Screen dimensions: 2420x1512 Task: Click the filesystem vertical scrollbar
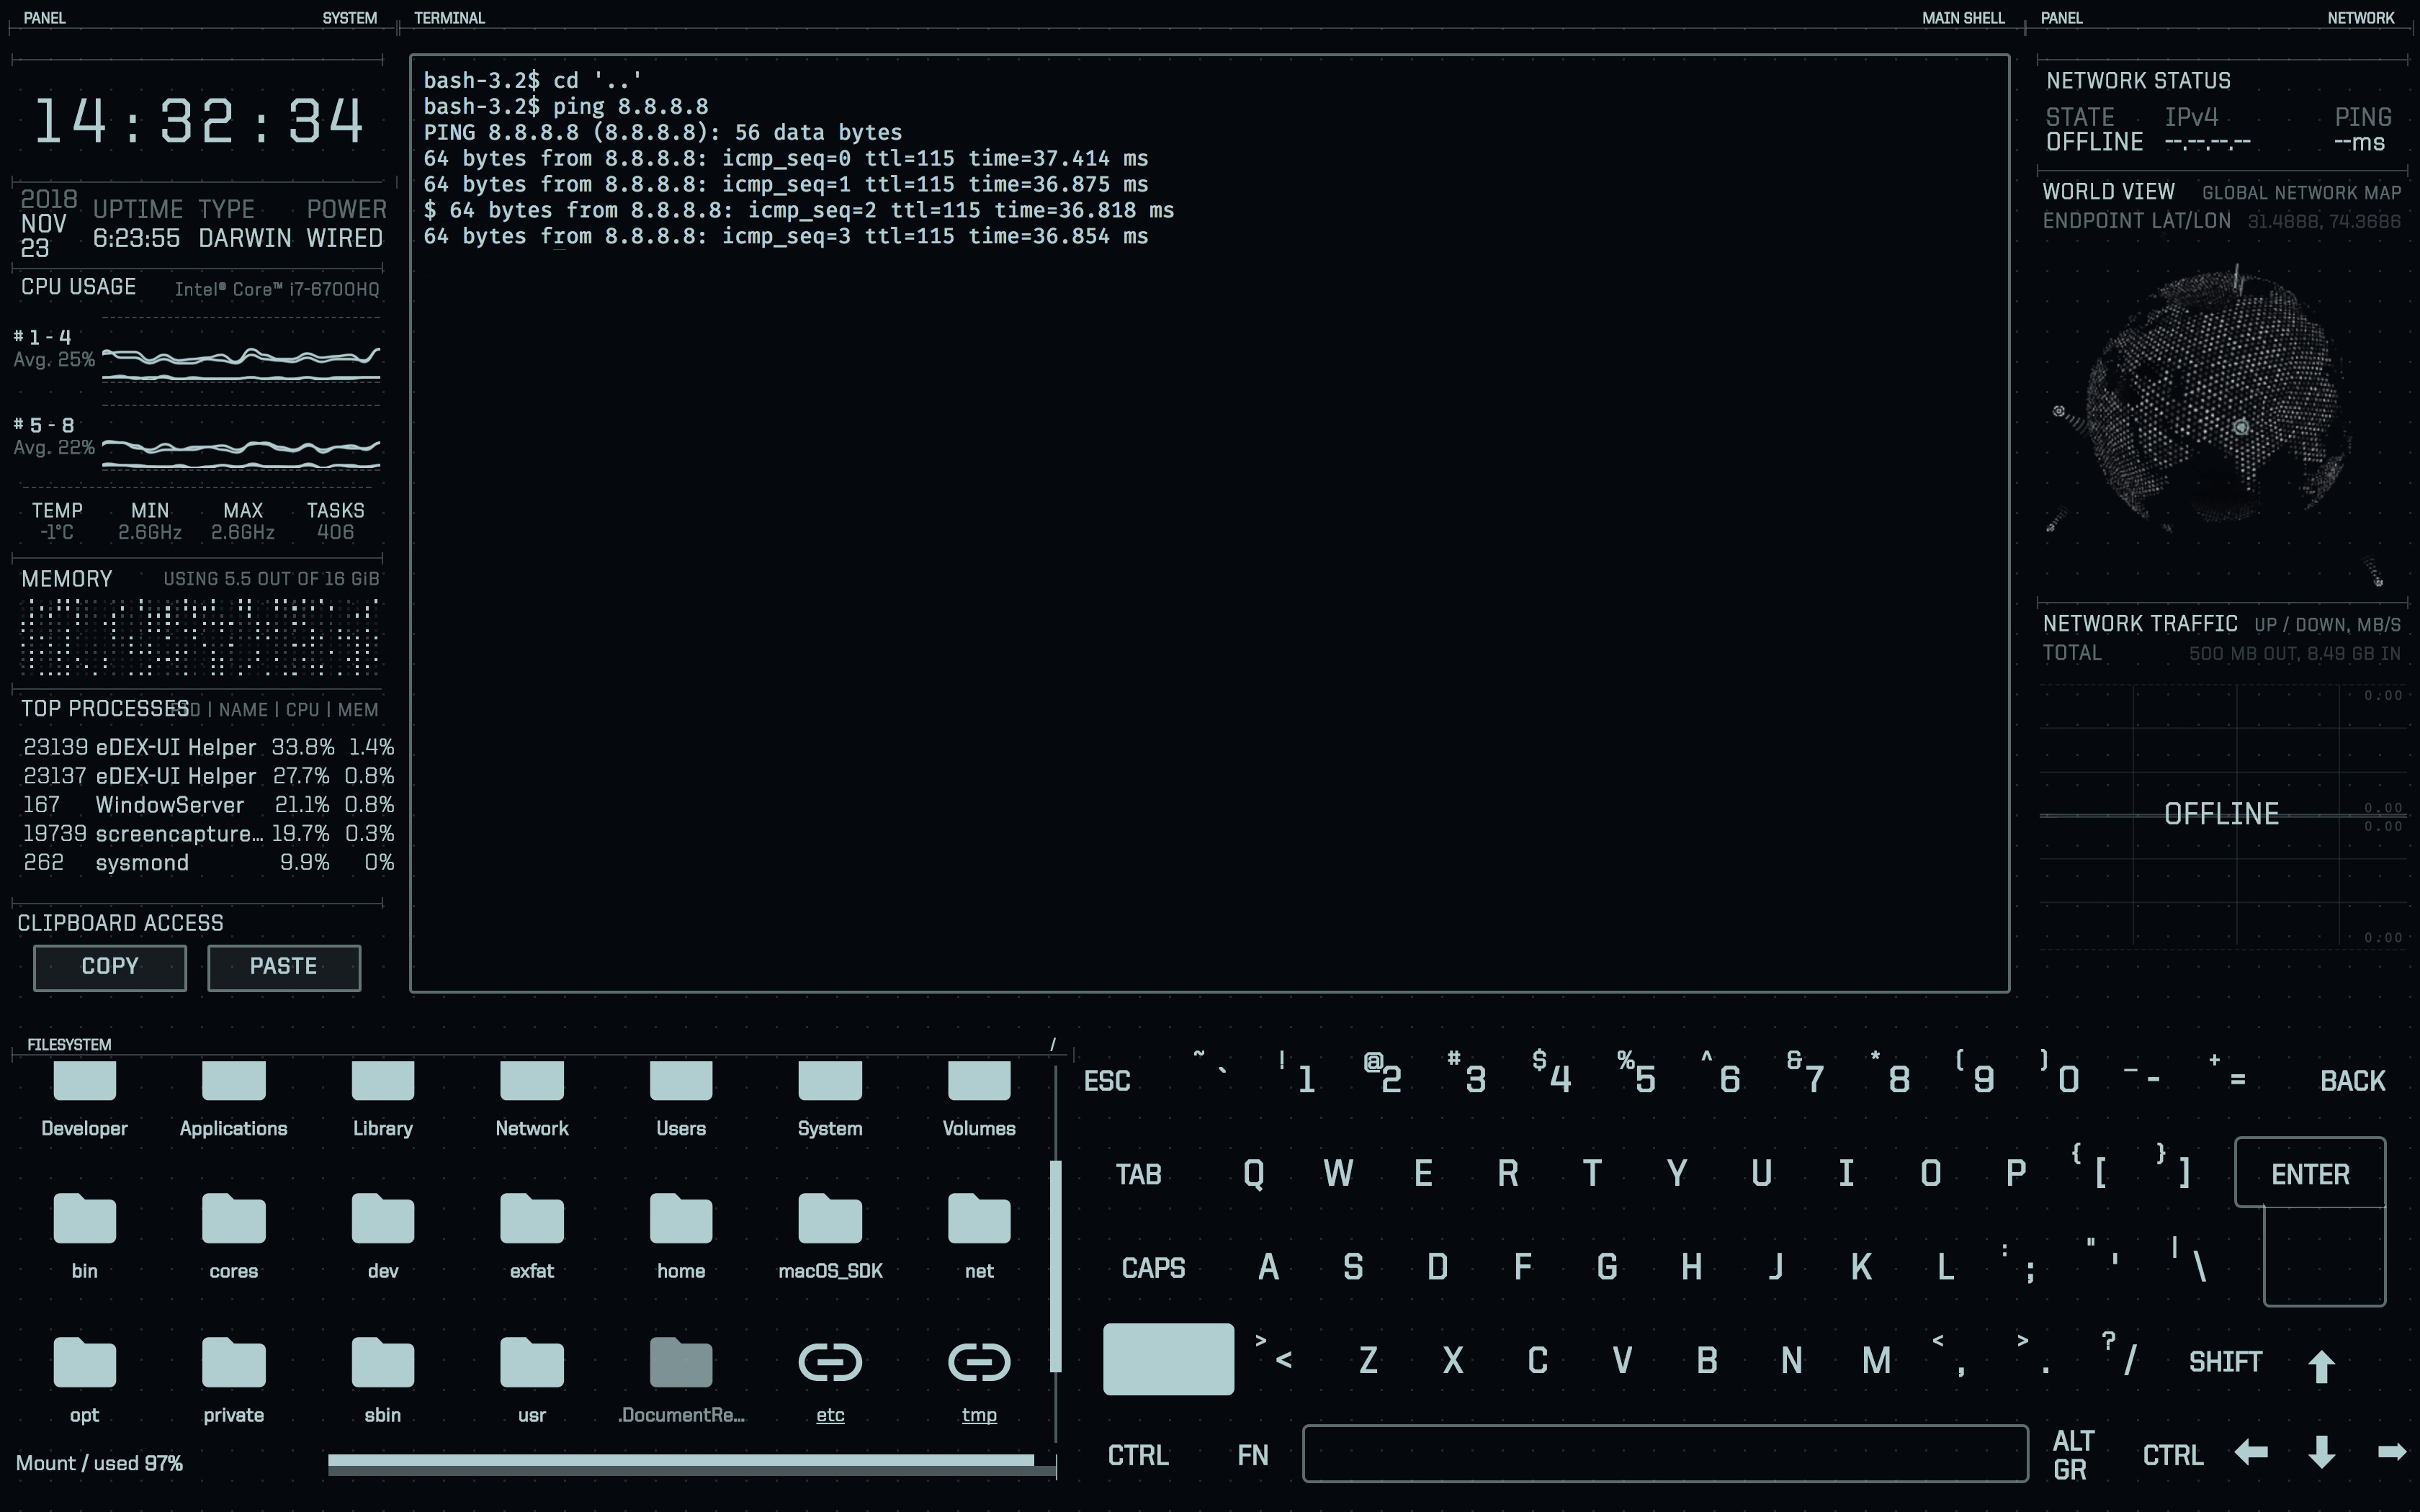[1055, 1265]
